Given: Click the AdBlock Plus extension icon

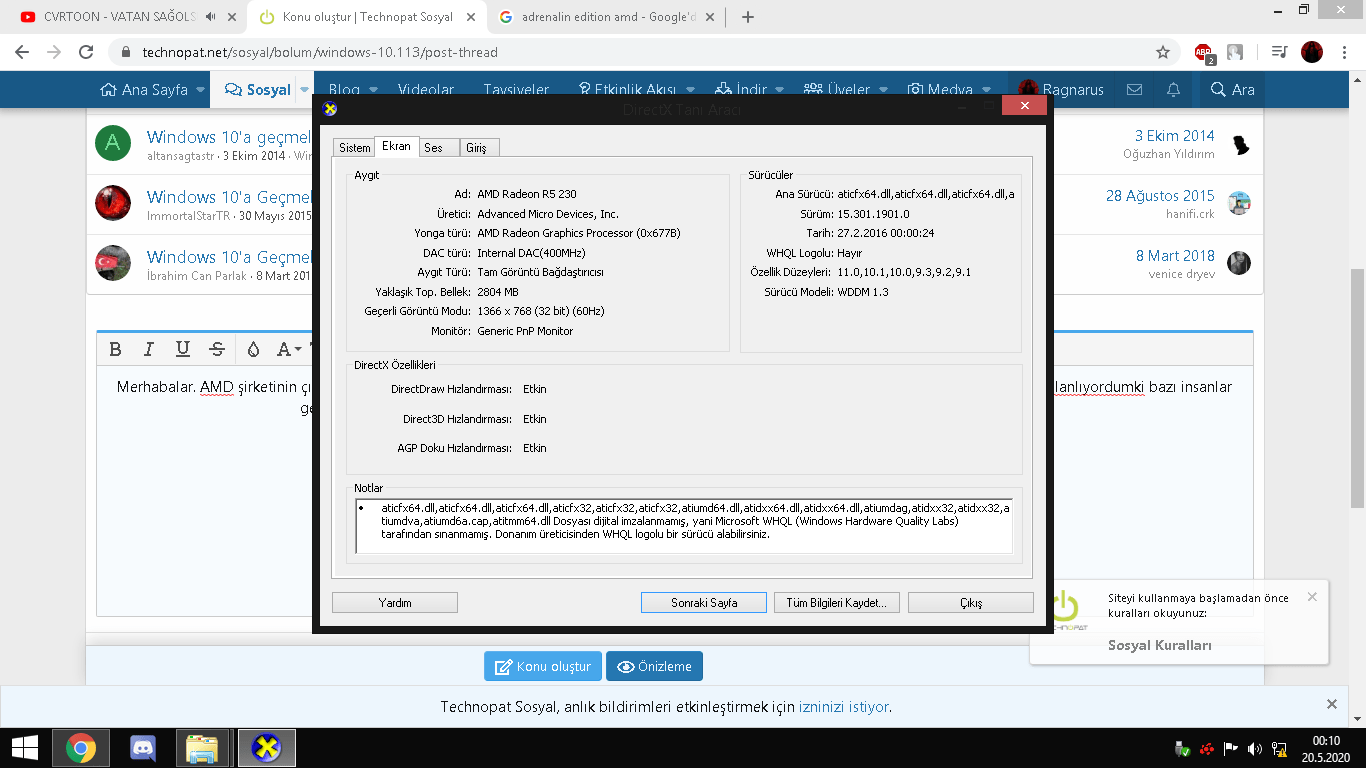Looking at the screenshot, I should coord(1204,53).
